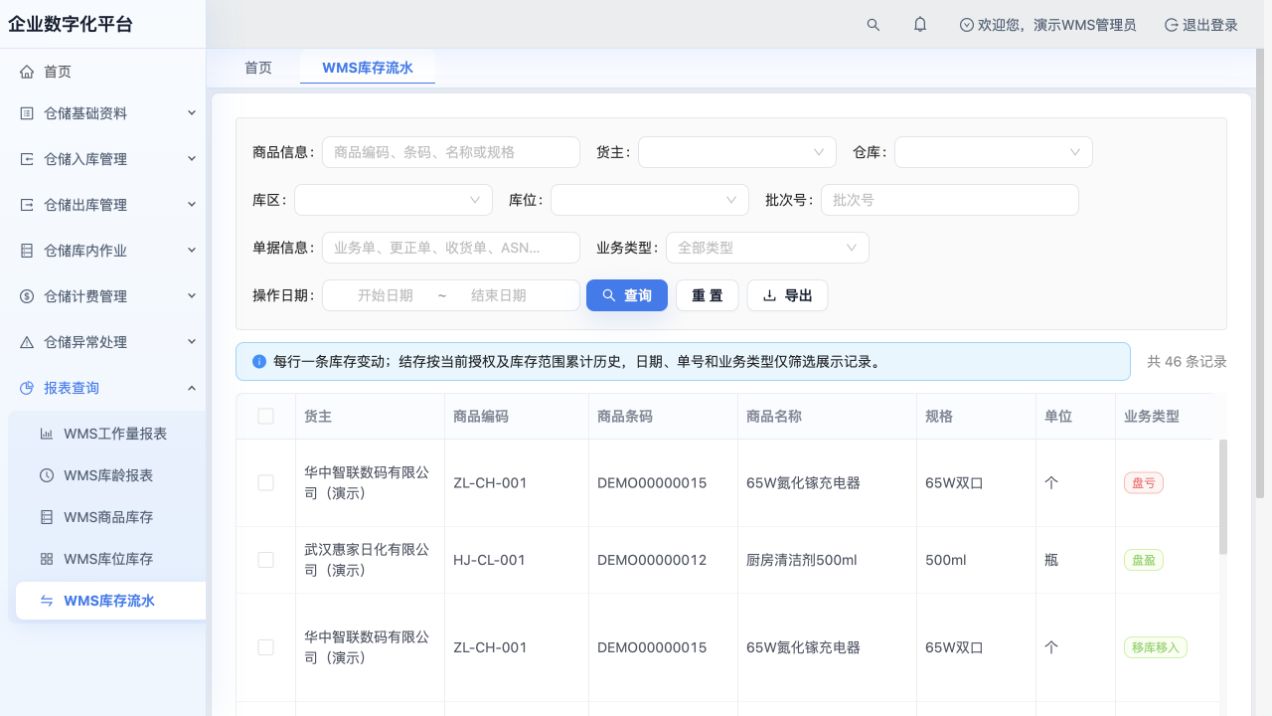
Task: Focus the 单据信息 input field
Action: (x=451, y=247)
